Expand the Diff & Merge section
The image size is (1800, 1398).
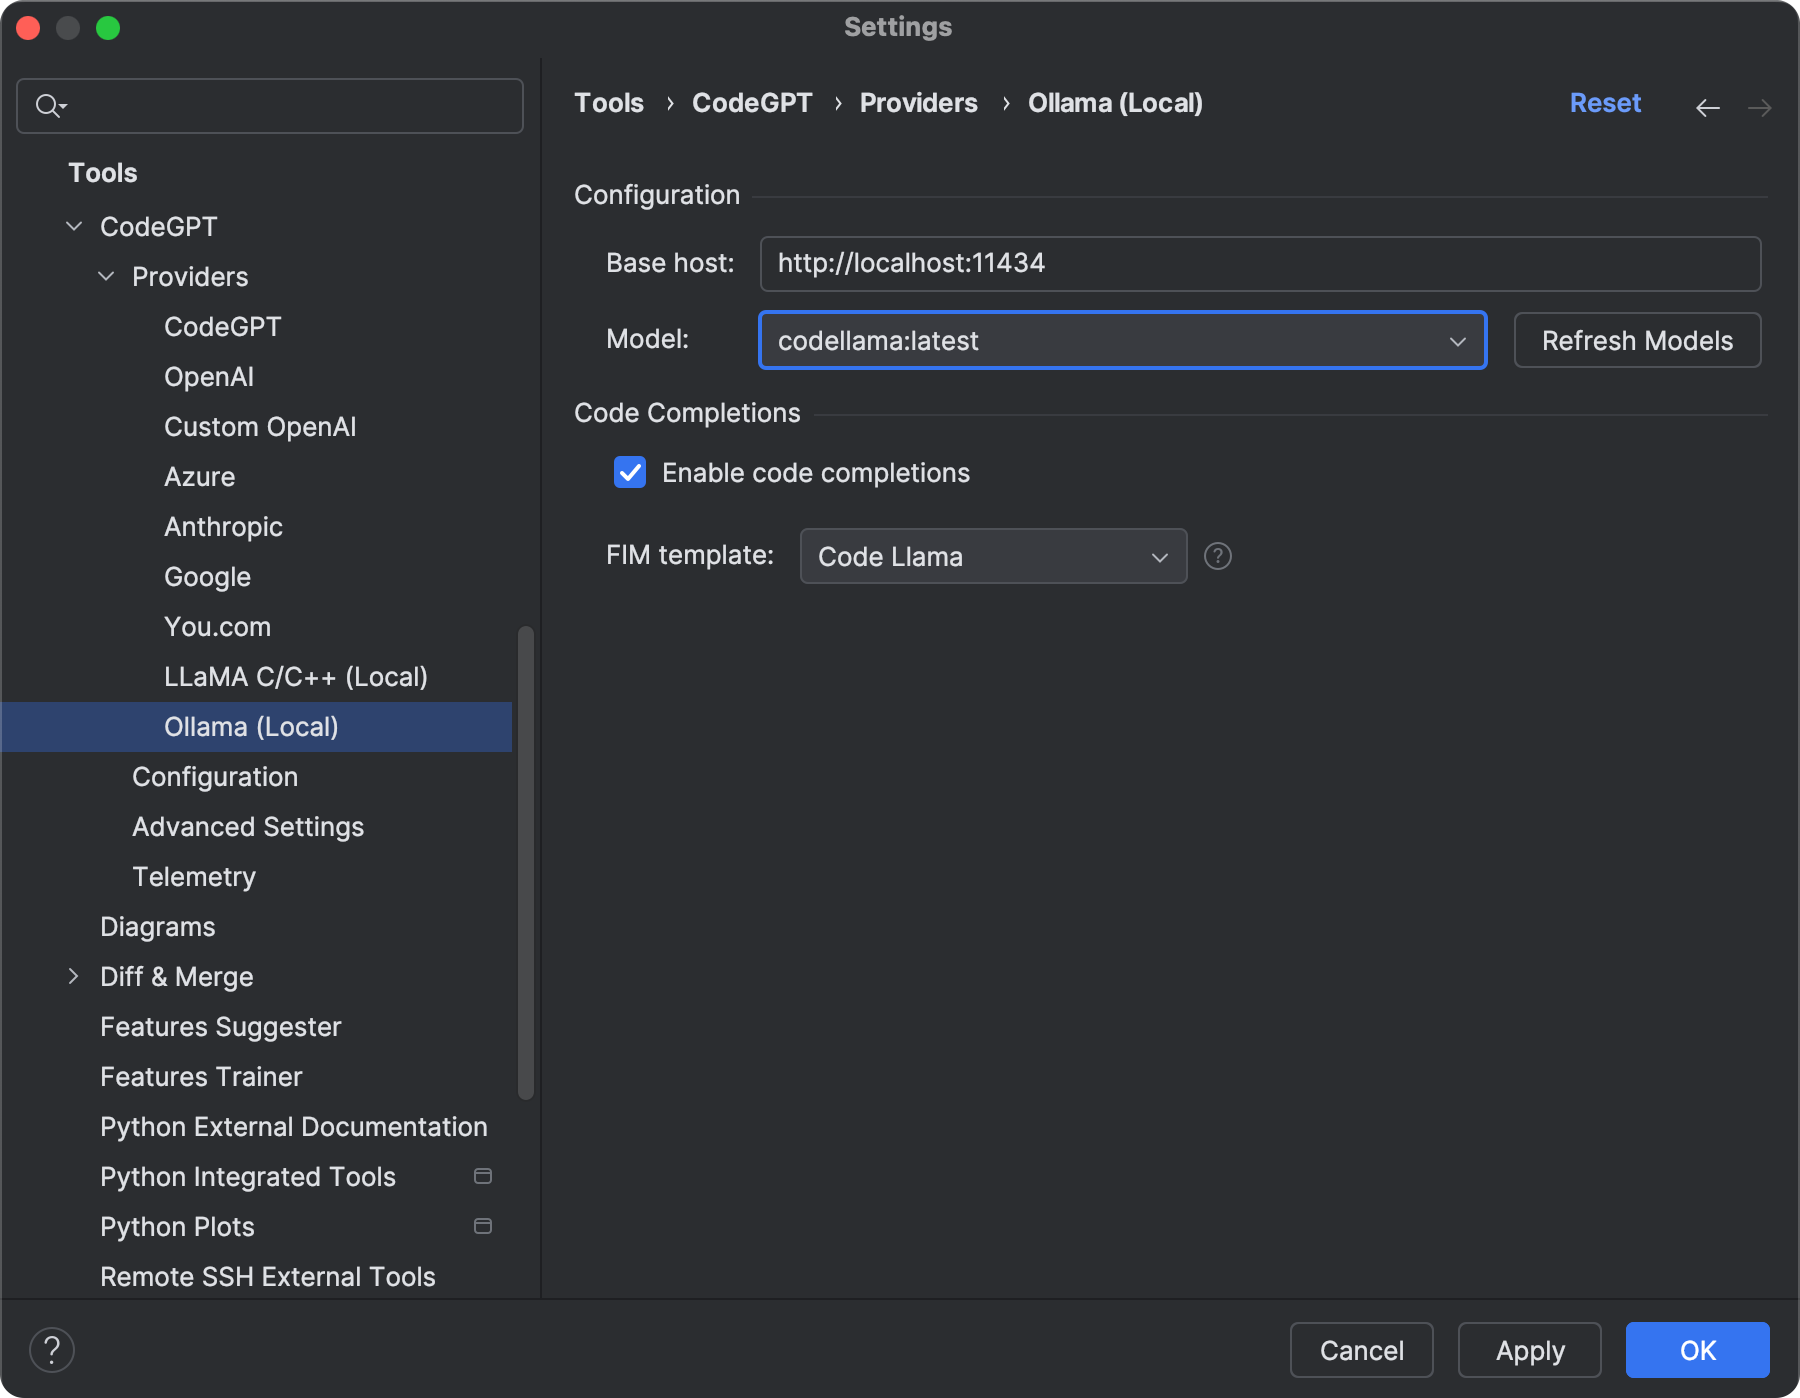click(x=74, y=976)
